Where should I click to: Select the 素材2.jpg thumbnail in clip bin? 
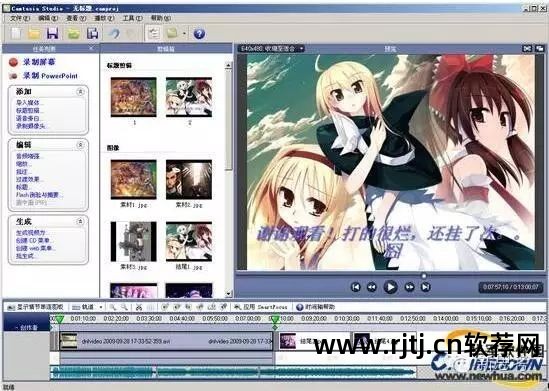click(x=189, y=180)
